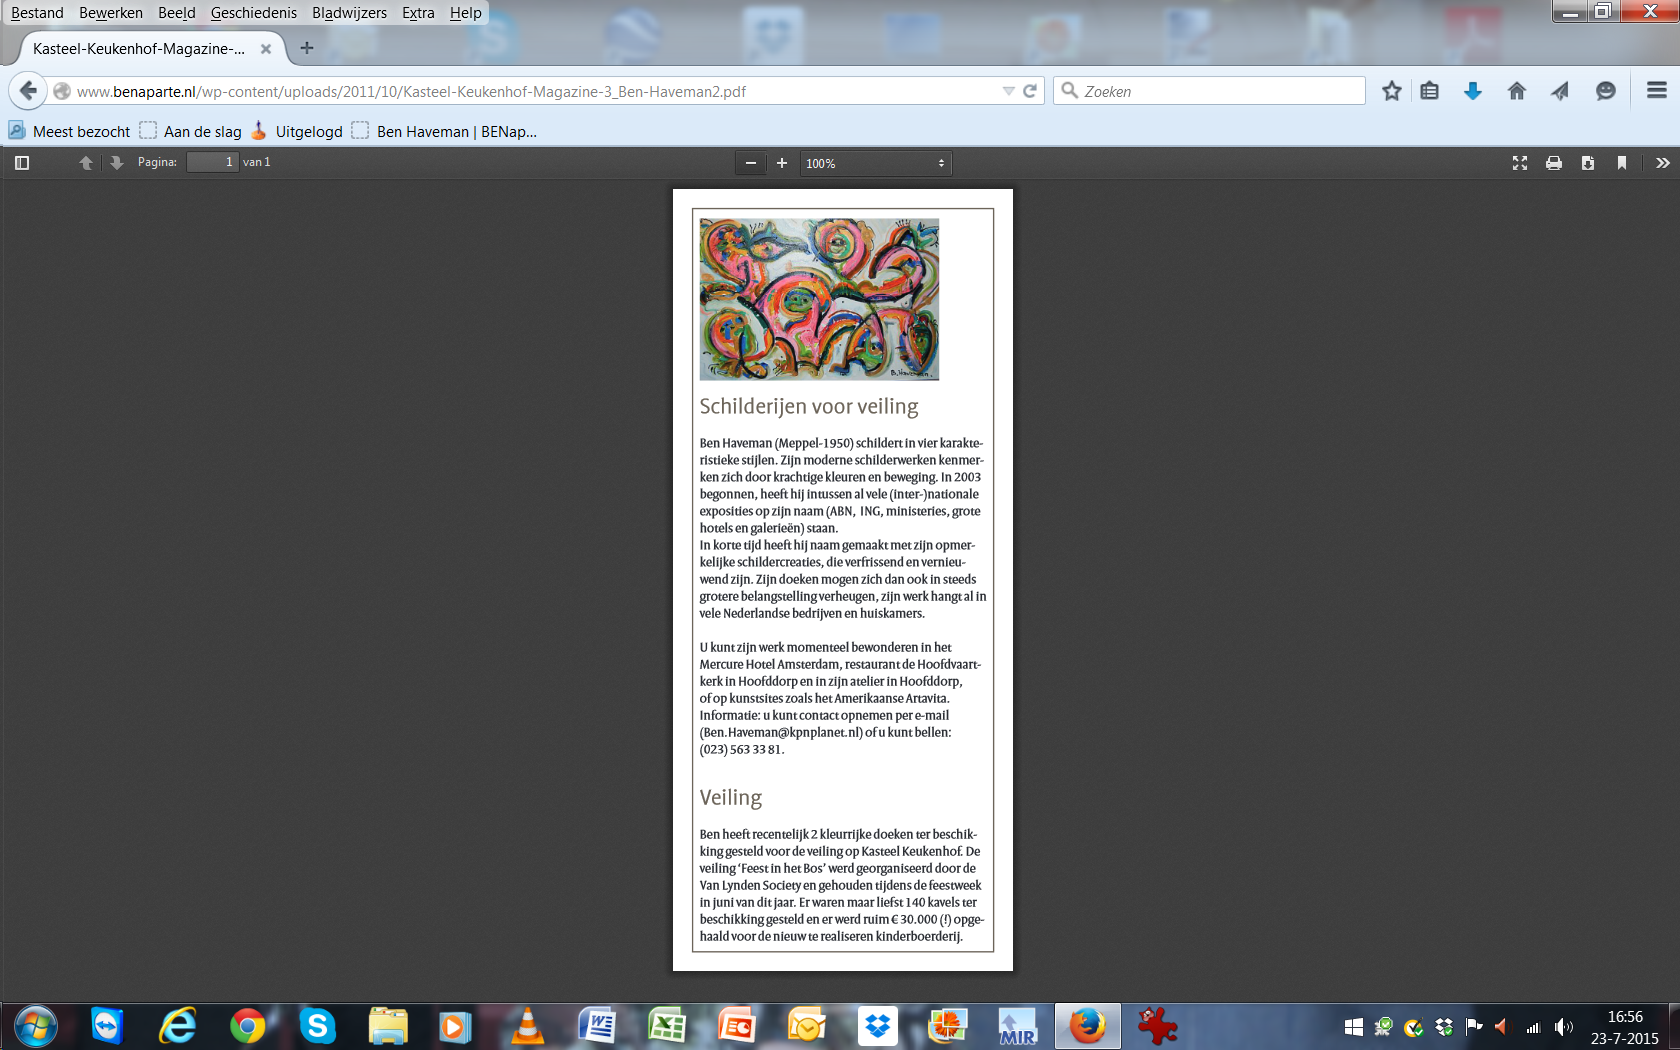This screenshot has height=1050, width=1680.
Task: Open the Extra menu
Action: 418,13
